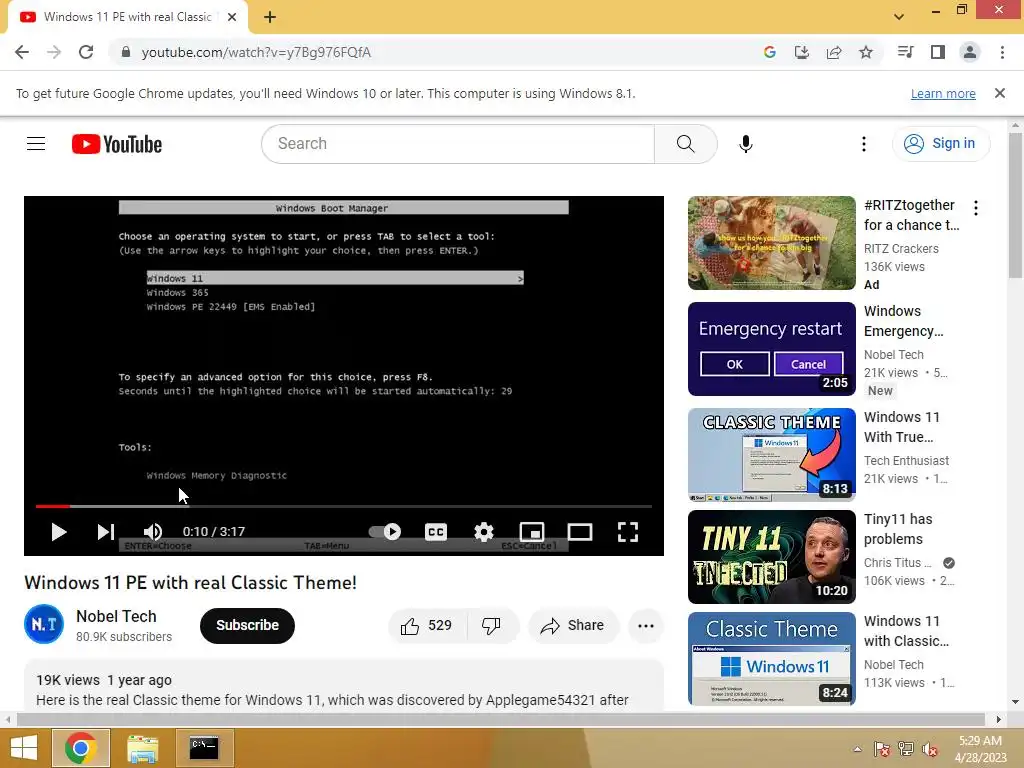Enter full screen mode

pyautogui.click(x=628, y=532)
